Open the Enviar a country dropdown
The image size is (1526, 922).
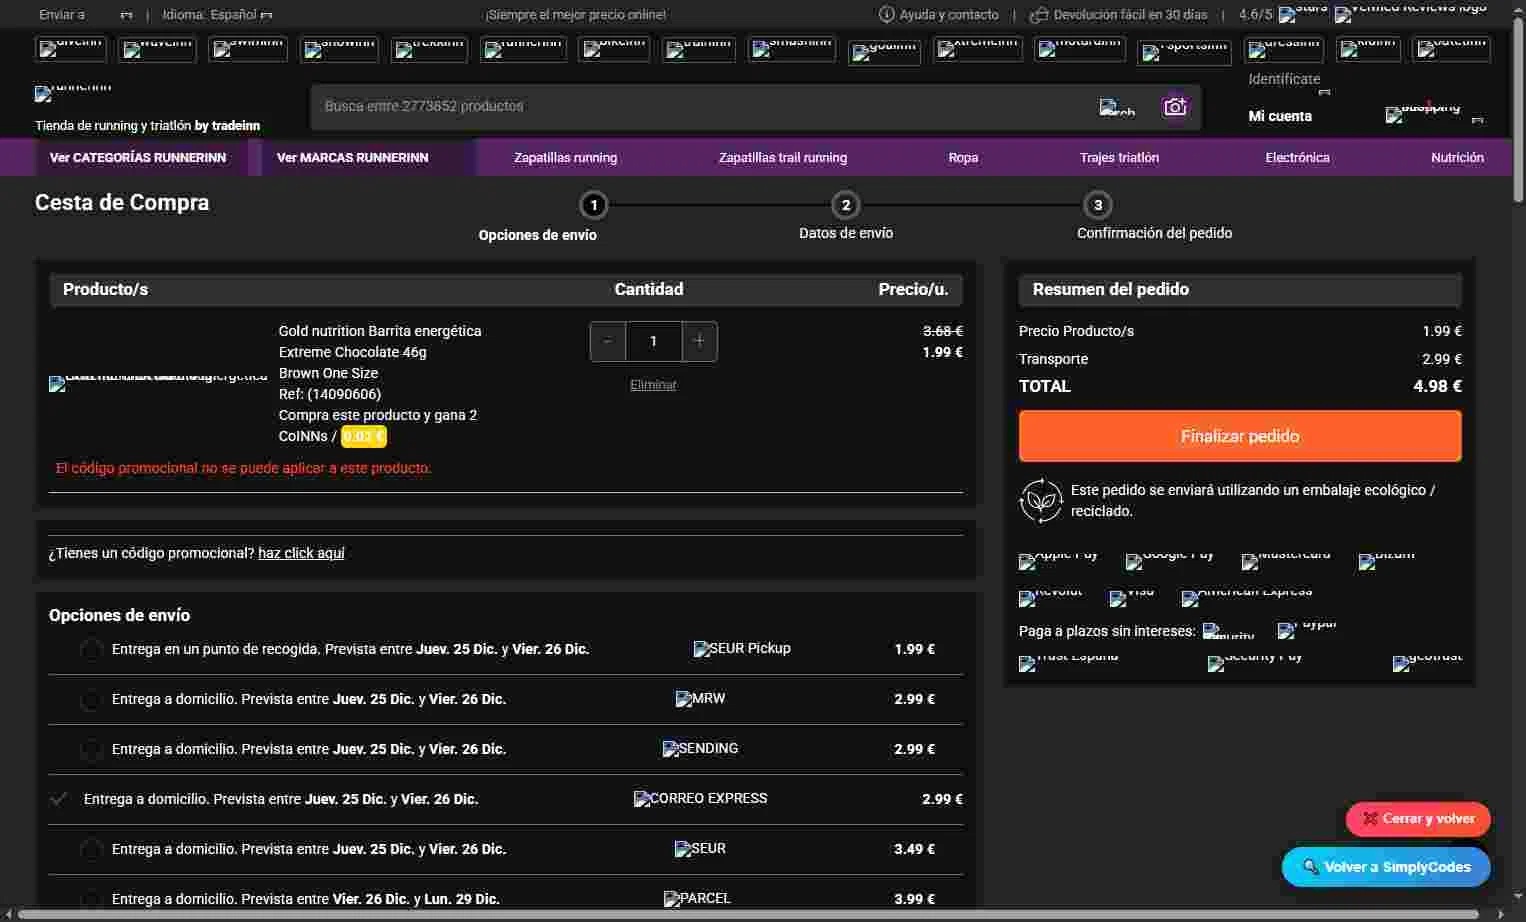pyautogui.click(x=86, y=15)
